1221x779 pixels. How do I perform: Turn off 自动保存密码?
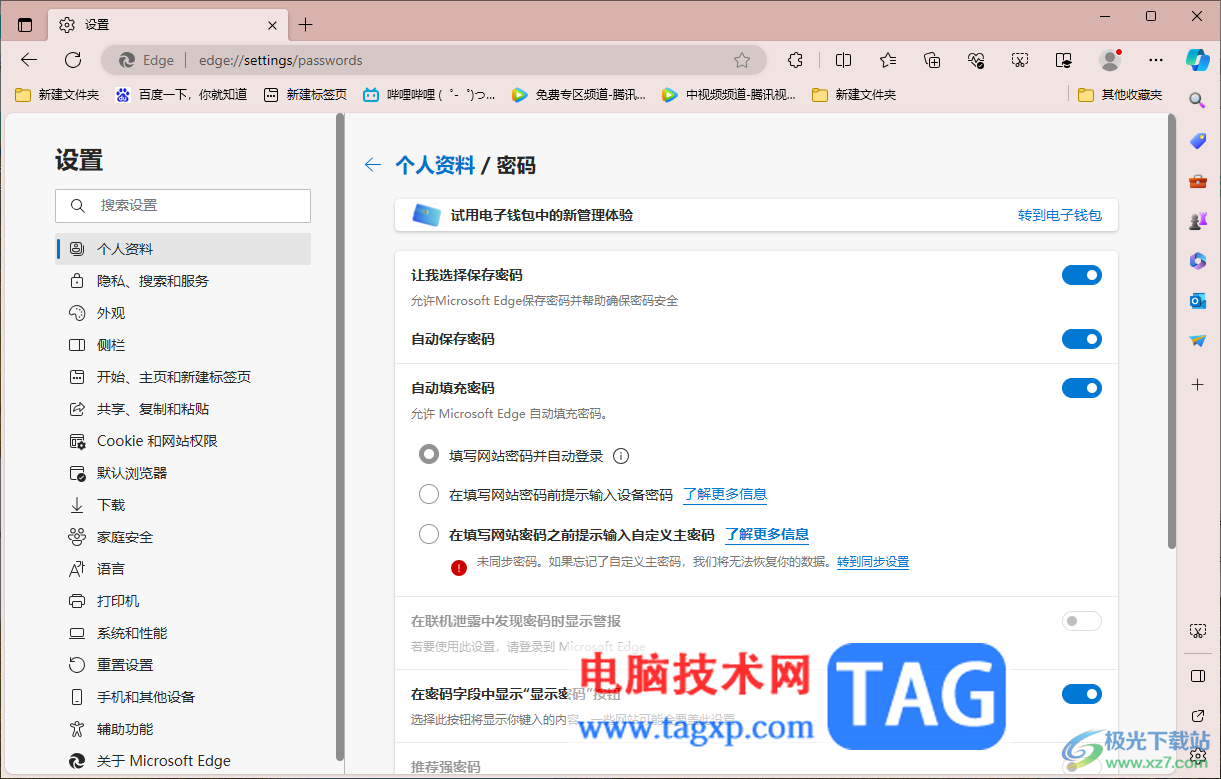1081,339
